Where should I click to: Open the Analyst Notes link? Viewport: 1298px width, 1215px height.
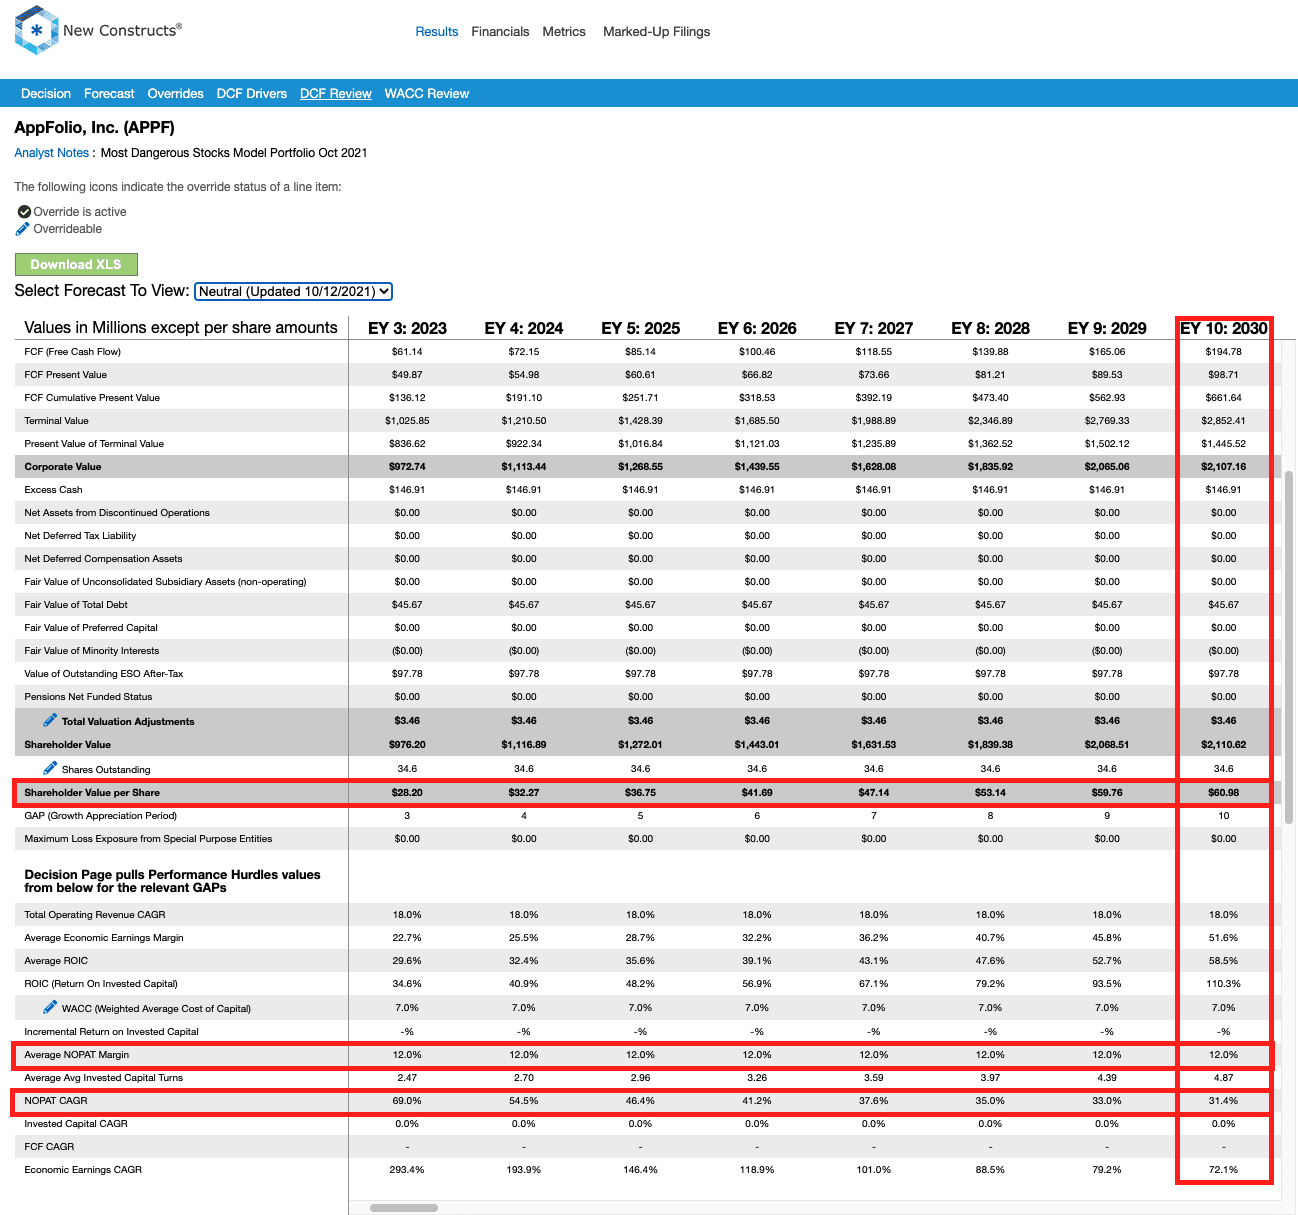51,153
